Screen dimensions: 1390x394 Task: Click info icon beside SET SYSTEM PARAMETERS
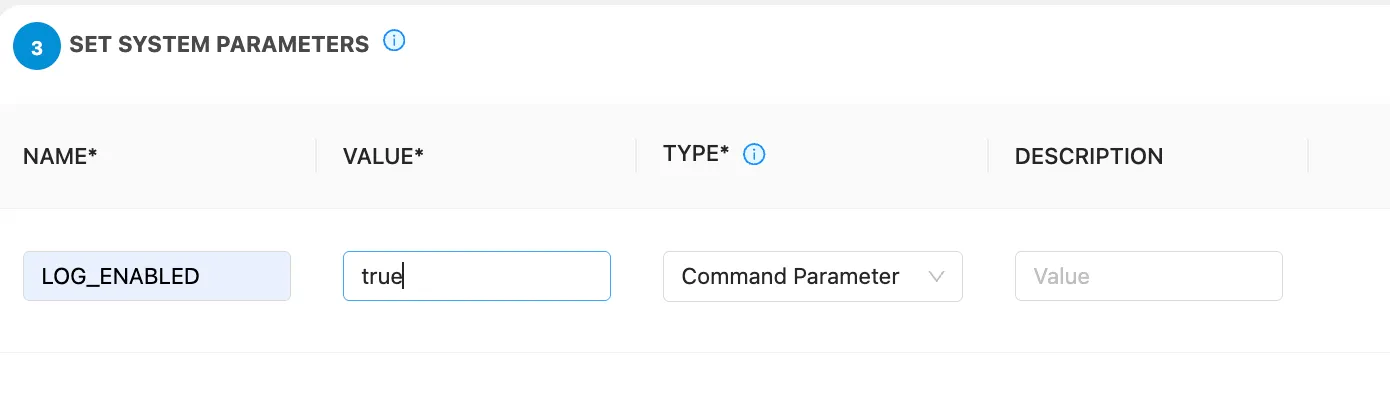click(x=394, y=41)
